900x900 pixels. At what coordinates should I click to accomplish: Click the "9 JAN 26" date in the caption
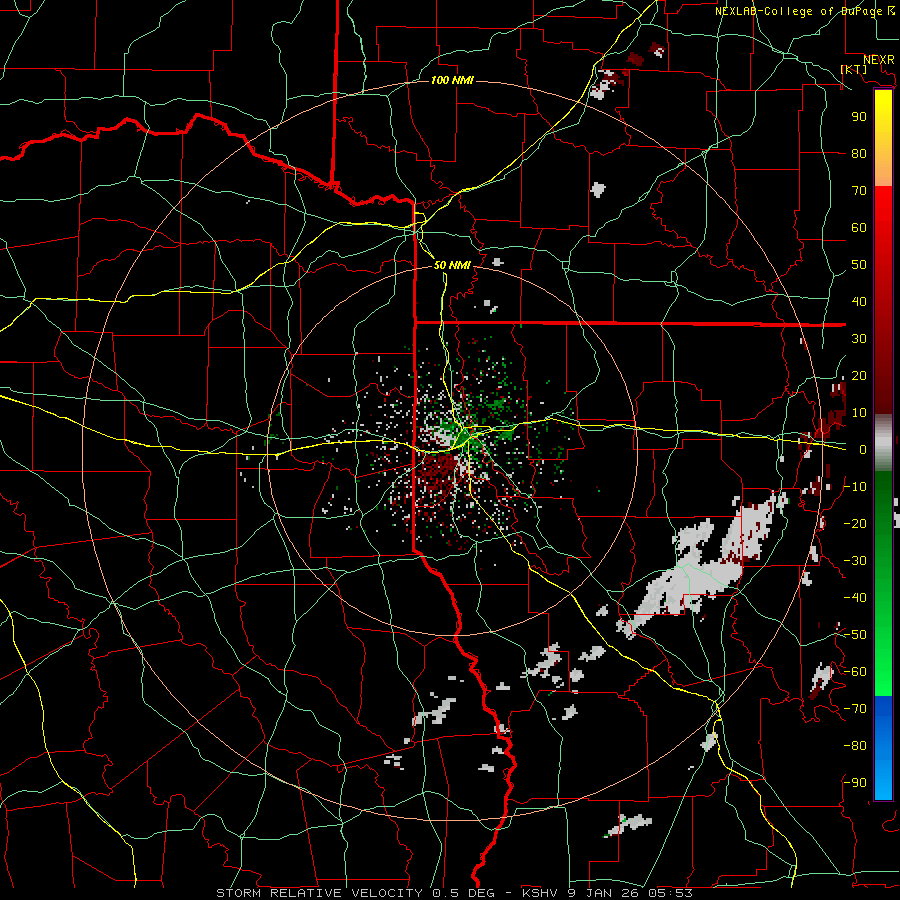click(604, 893)
